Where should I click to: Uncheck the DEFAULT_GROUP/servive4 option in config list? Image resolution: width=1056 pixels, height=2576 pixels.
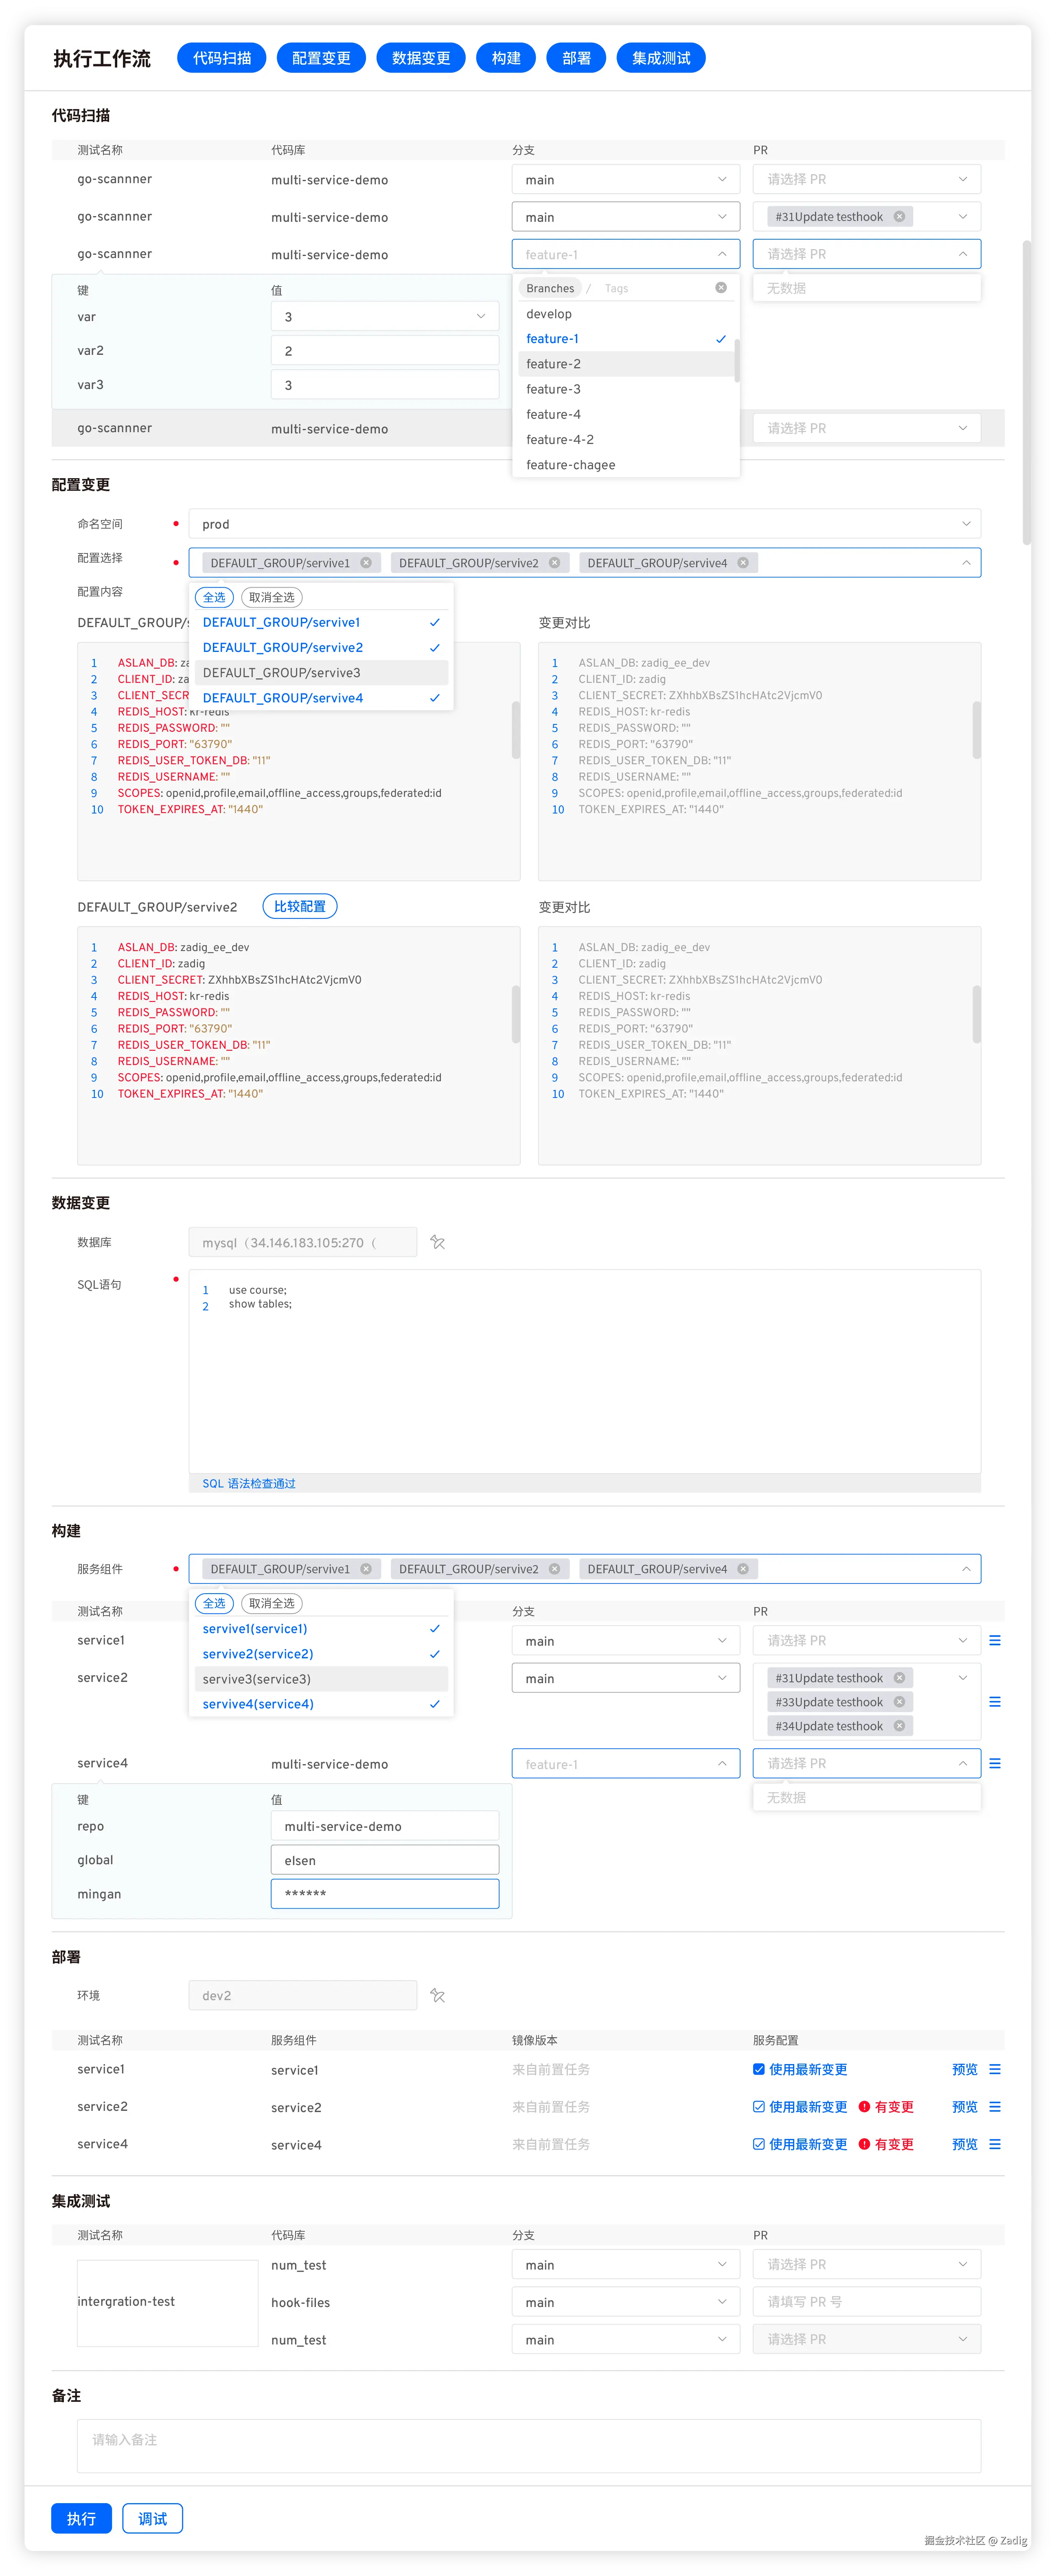321,698
